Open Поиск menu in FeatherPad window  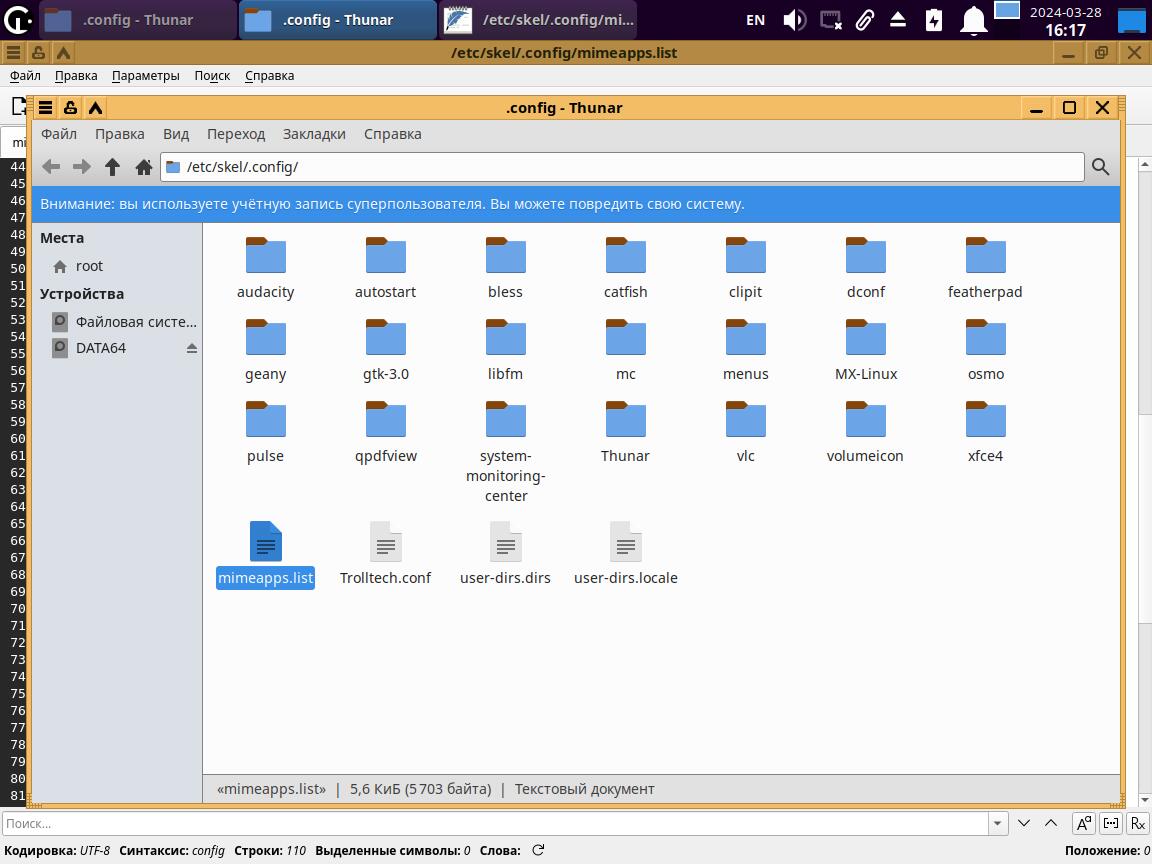pyautogui.click(x=212, y=76)
